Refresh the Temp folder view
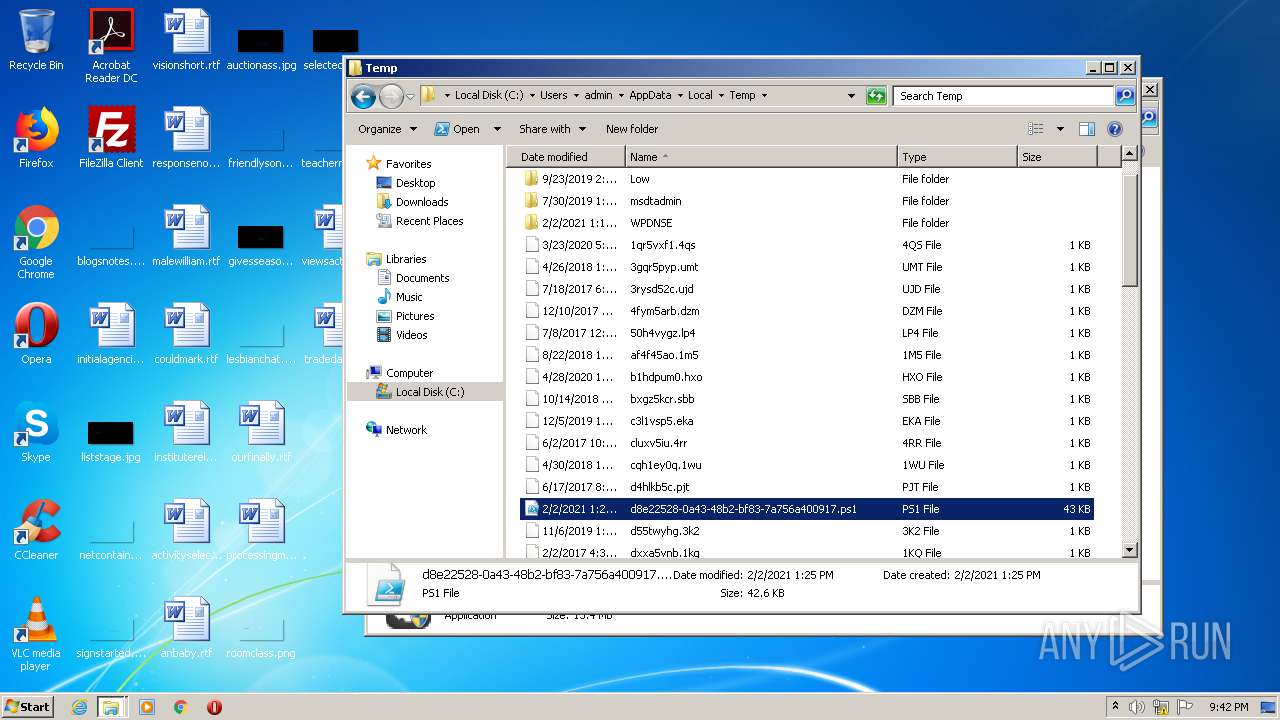 pyautogui.click(x=876, y=96)
